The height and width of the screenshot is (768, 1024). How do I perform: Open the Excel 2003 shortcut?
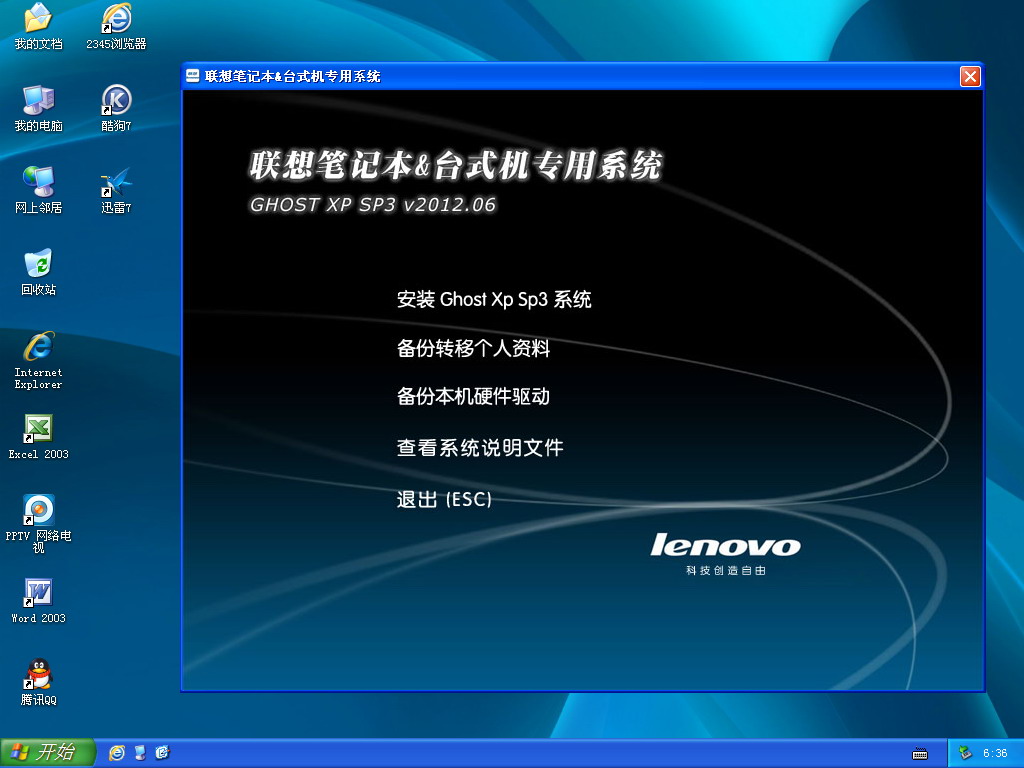(38, 430)
